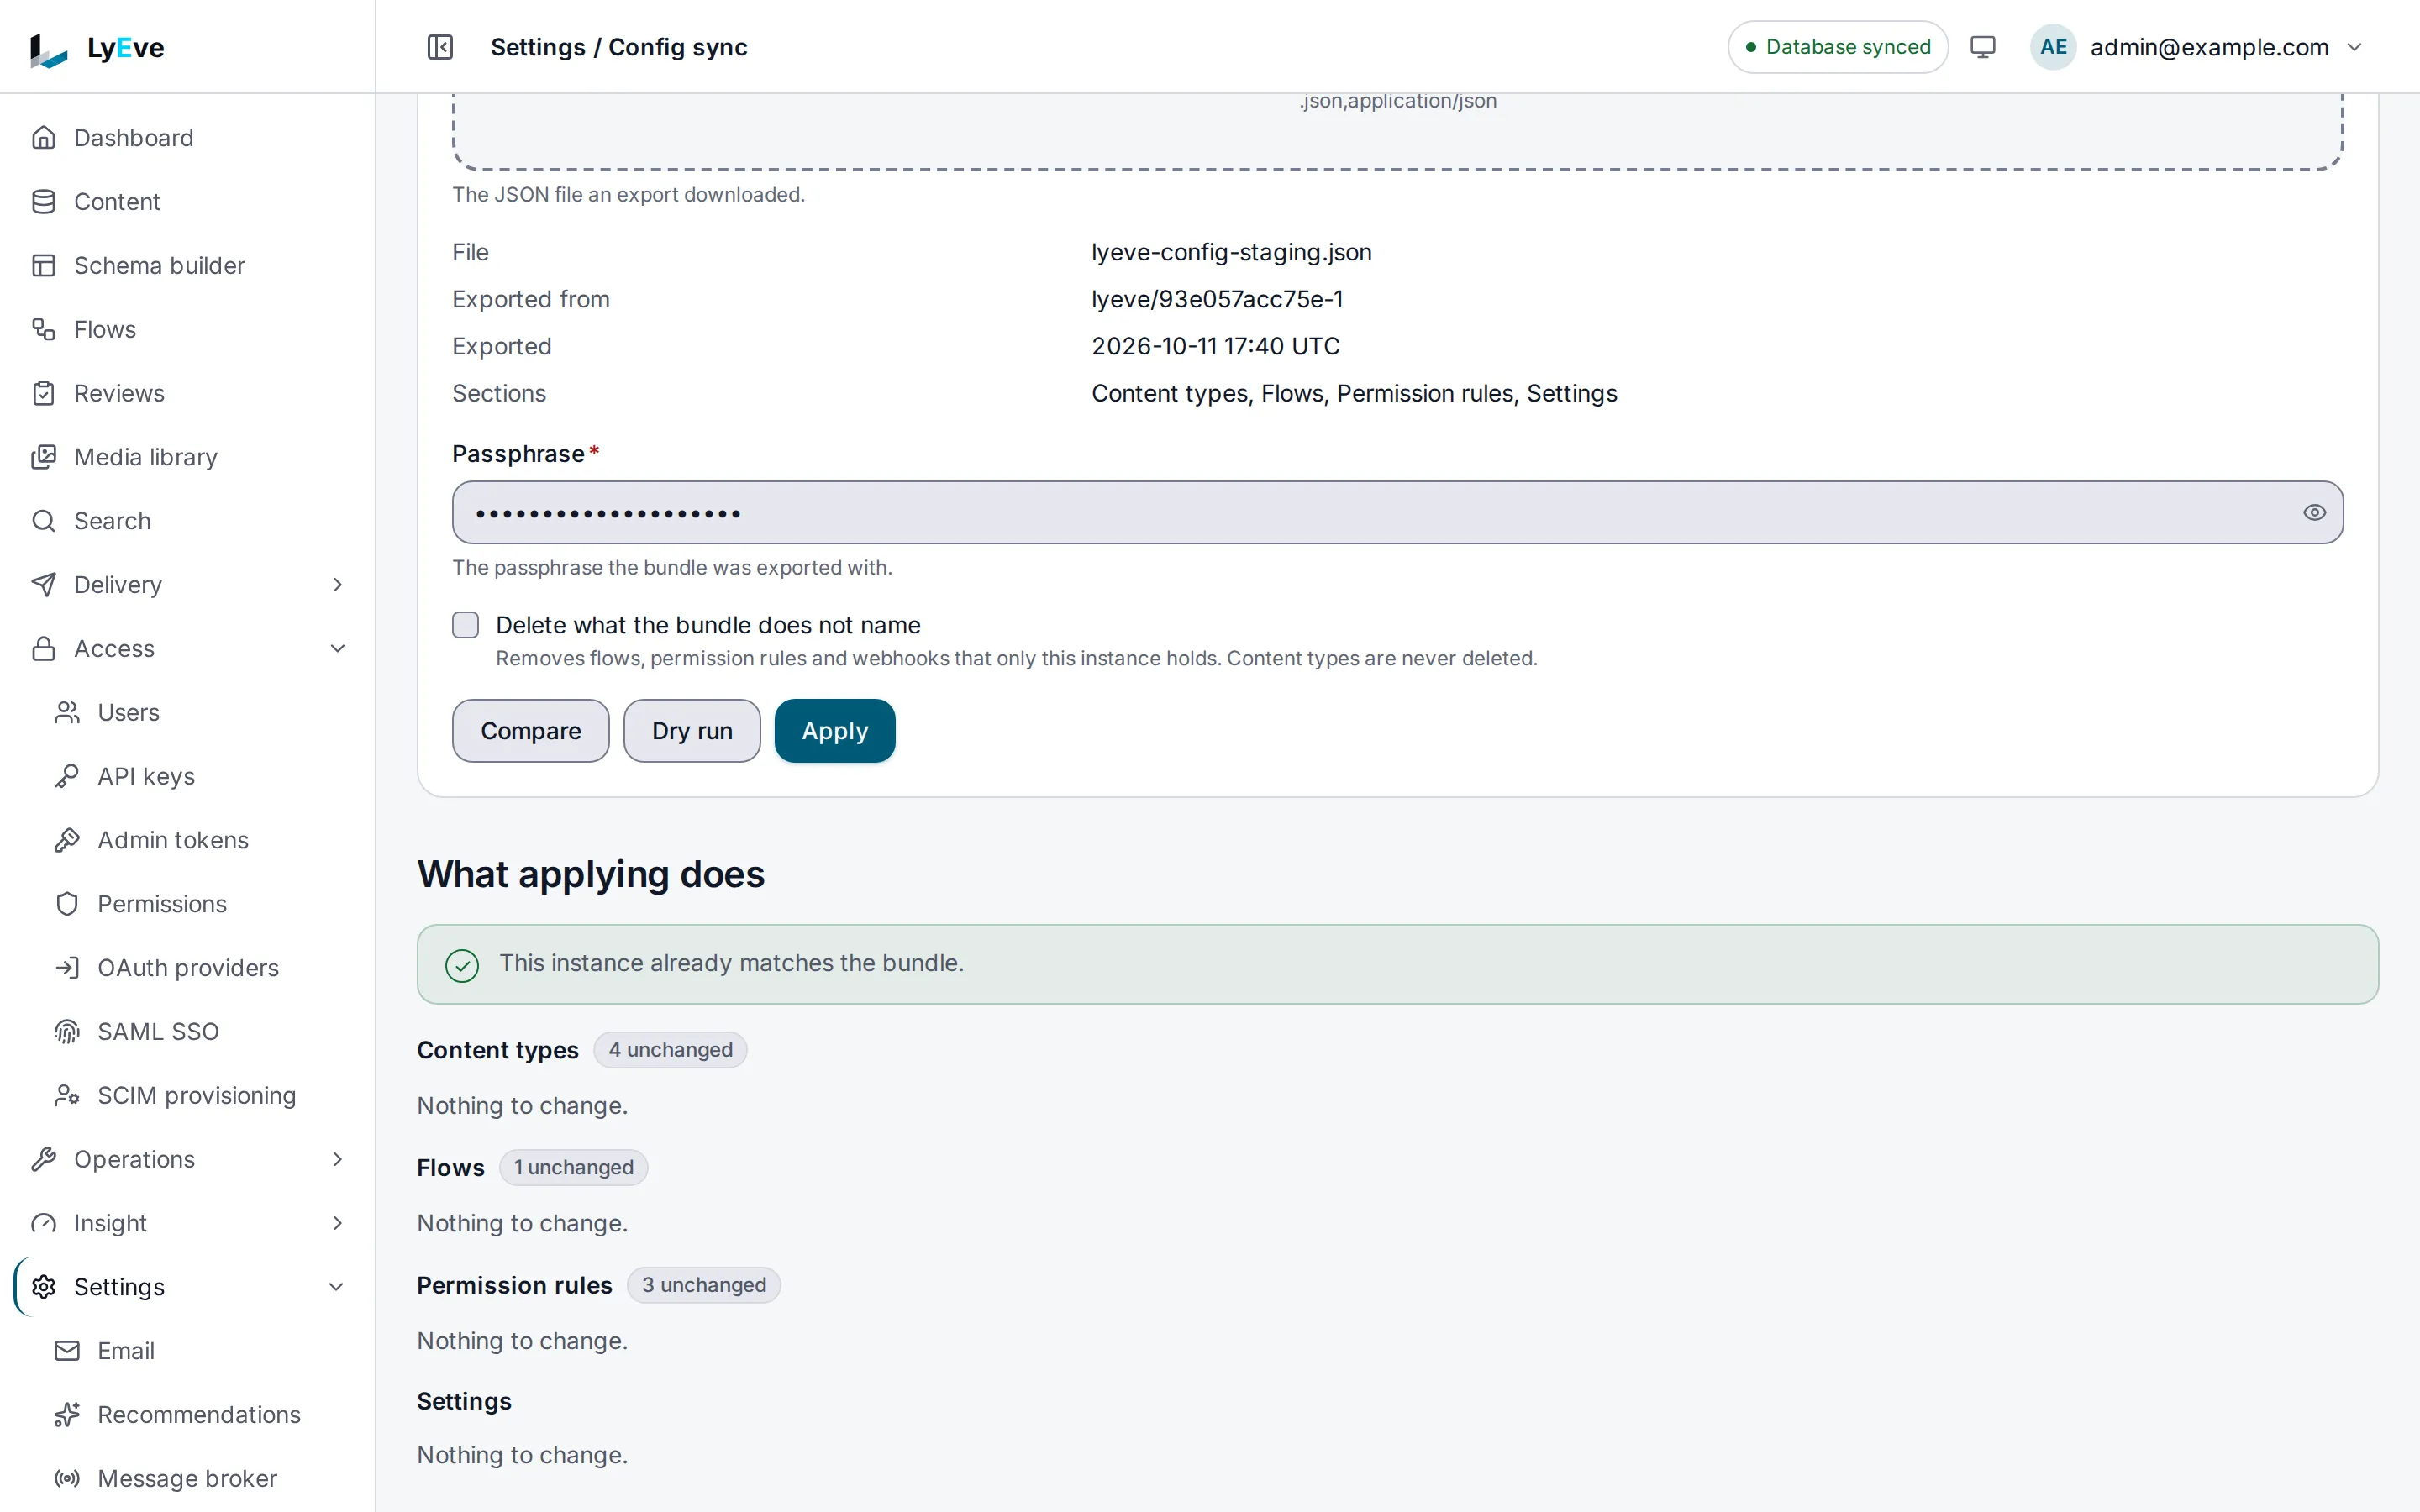Click the Message broker broadcast icon
This screenshot has width=2420, height=1512.
coord(67,1478)
